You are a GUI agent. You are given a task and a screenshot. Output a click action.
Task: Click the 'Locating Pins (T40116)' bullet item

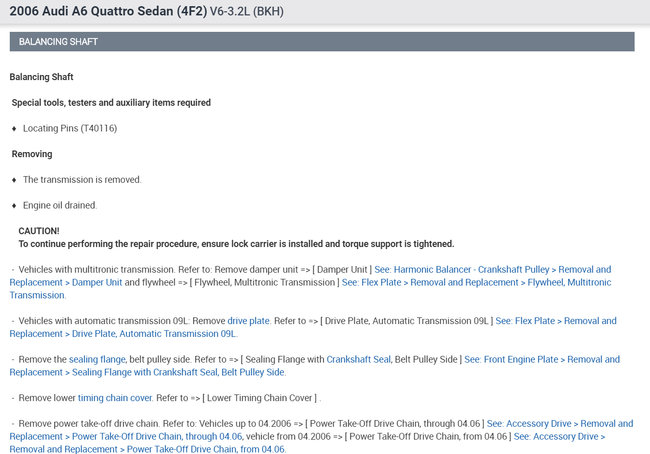70,129
